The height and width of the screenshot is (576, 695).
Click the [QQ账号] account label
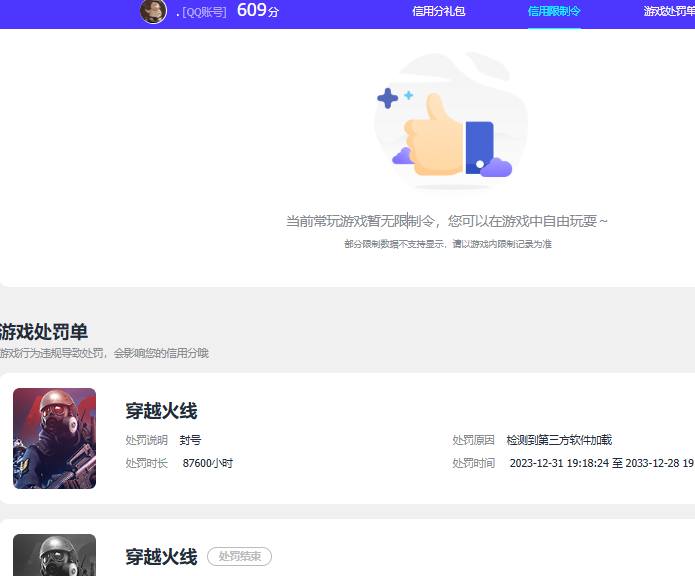click(x=204, y=12)
